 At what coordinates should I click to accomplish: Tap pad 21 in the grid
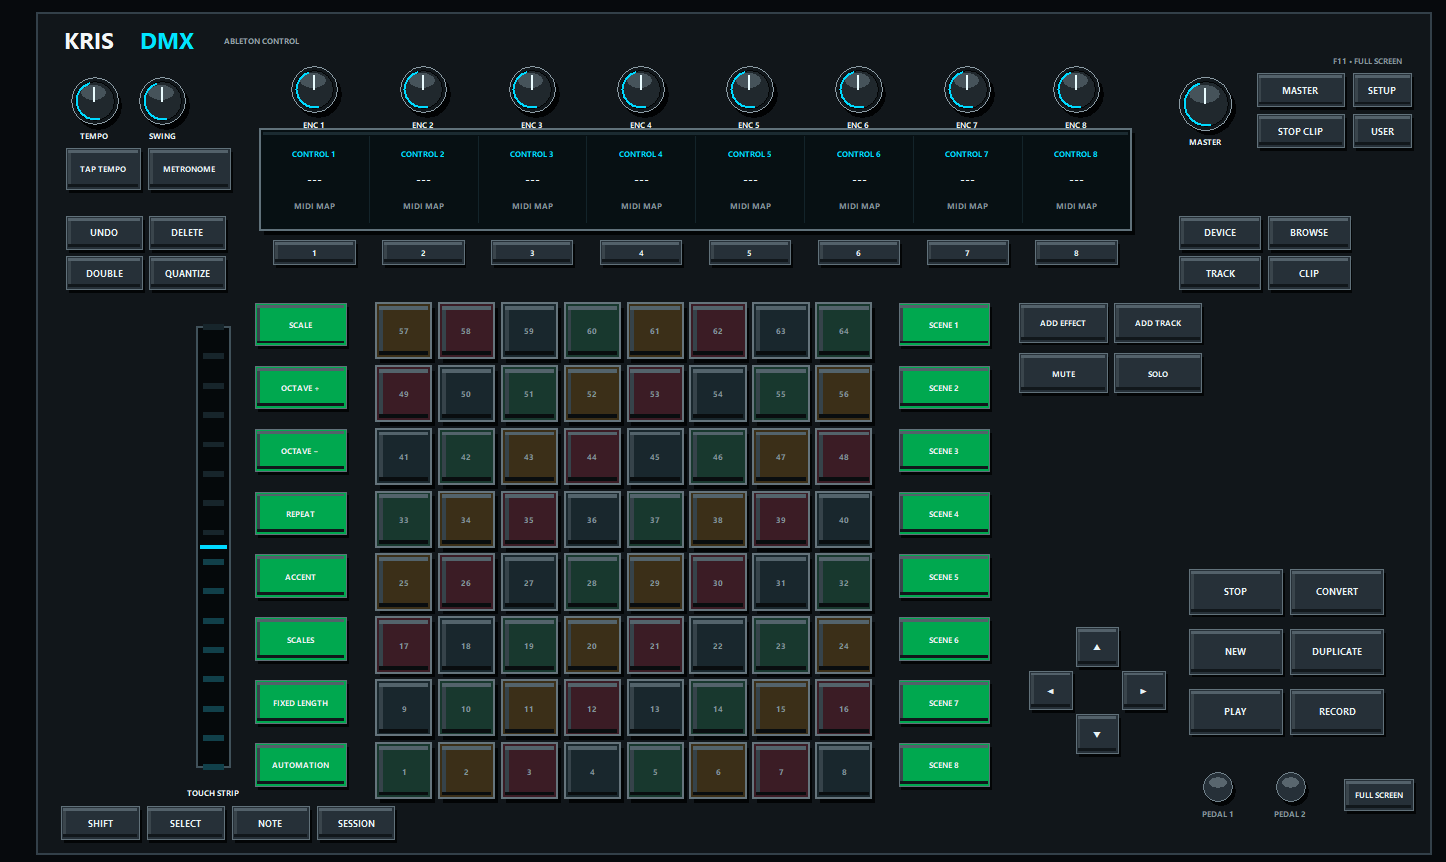[x=655, y=645]
